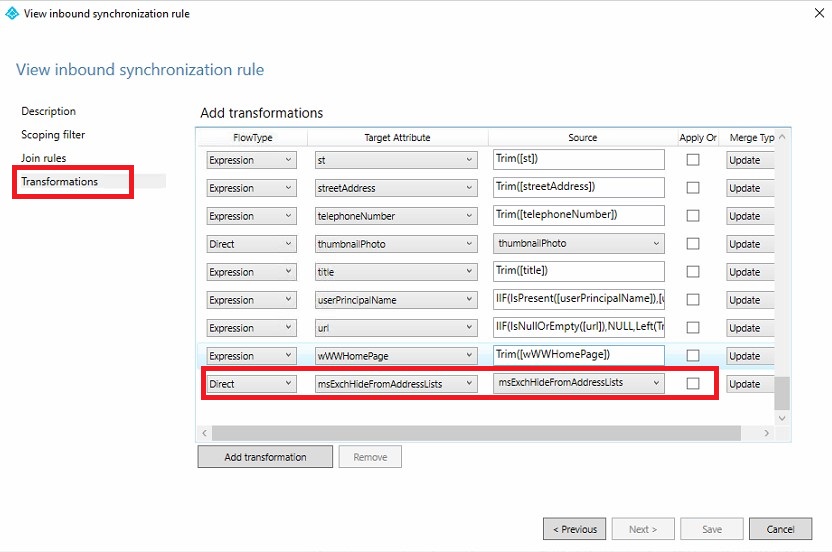Toggle Apply Once checkbox for st row
The image size is (832, 552).
click(x=692, y=160)
